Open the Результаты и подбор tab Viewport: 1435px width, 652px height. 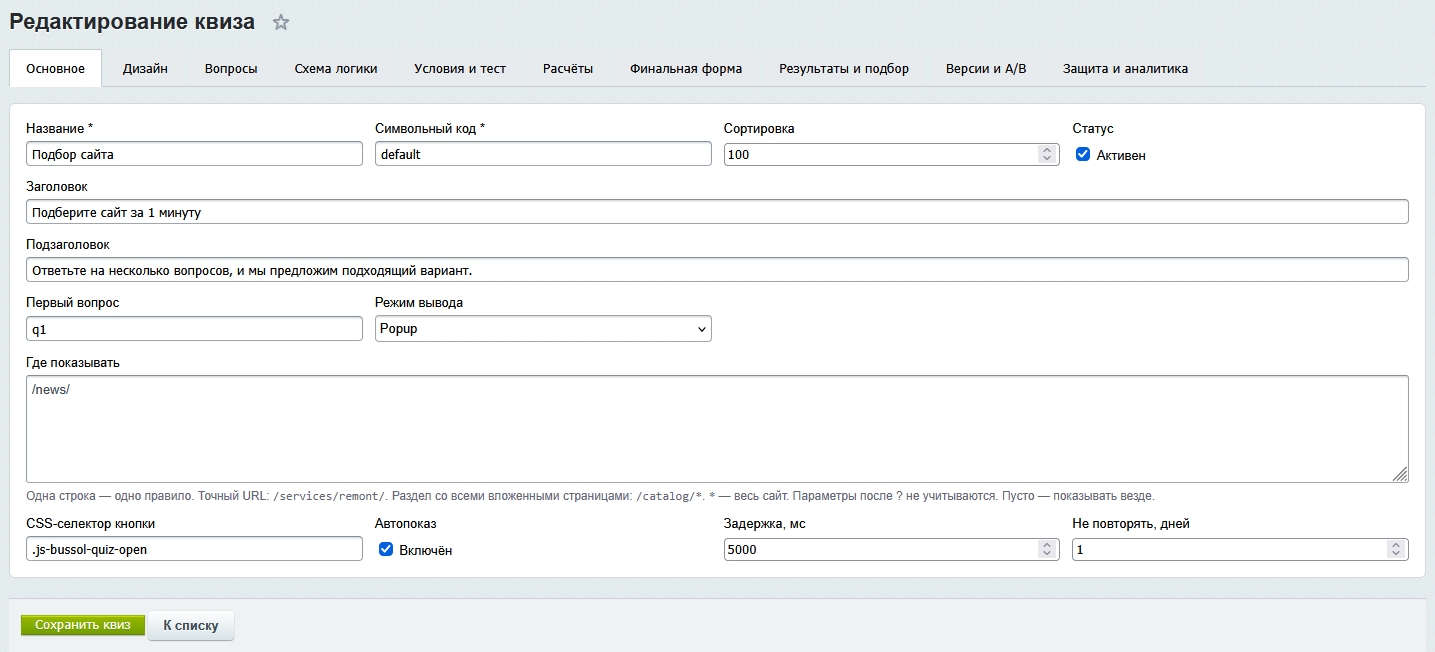tap(844, 69)
